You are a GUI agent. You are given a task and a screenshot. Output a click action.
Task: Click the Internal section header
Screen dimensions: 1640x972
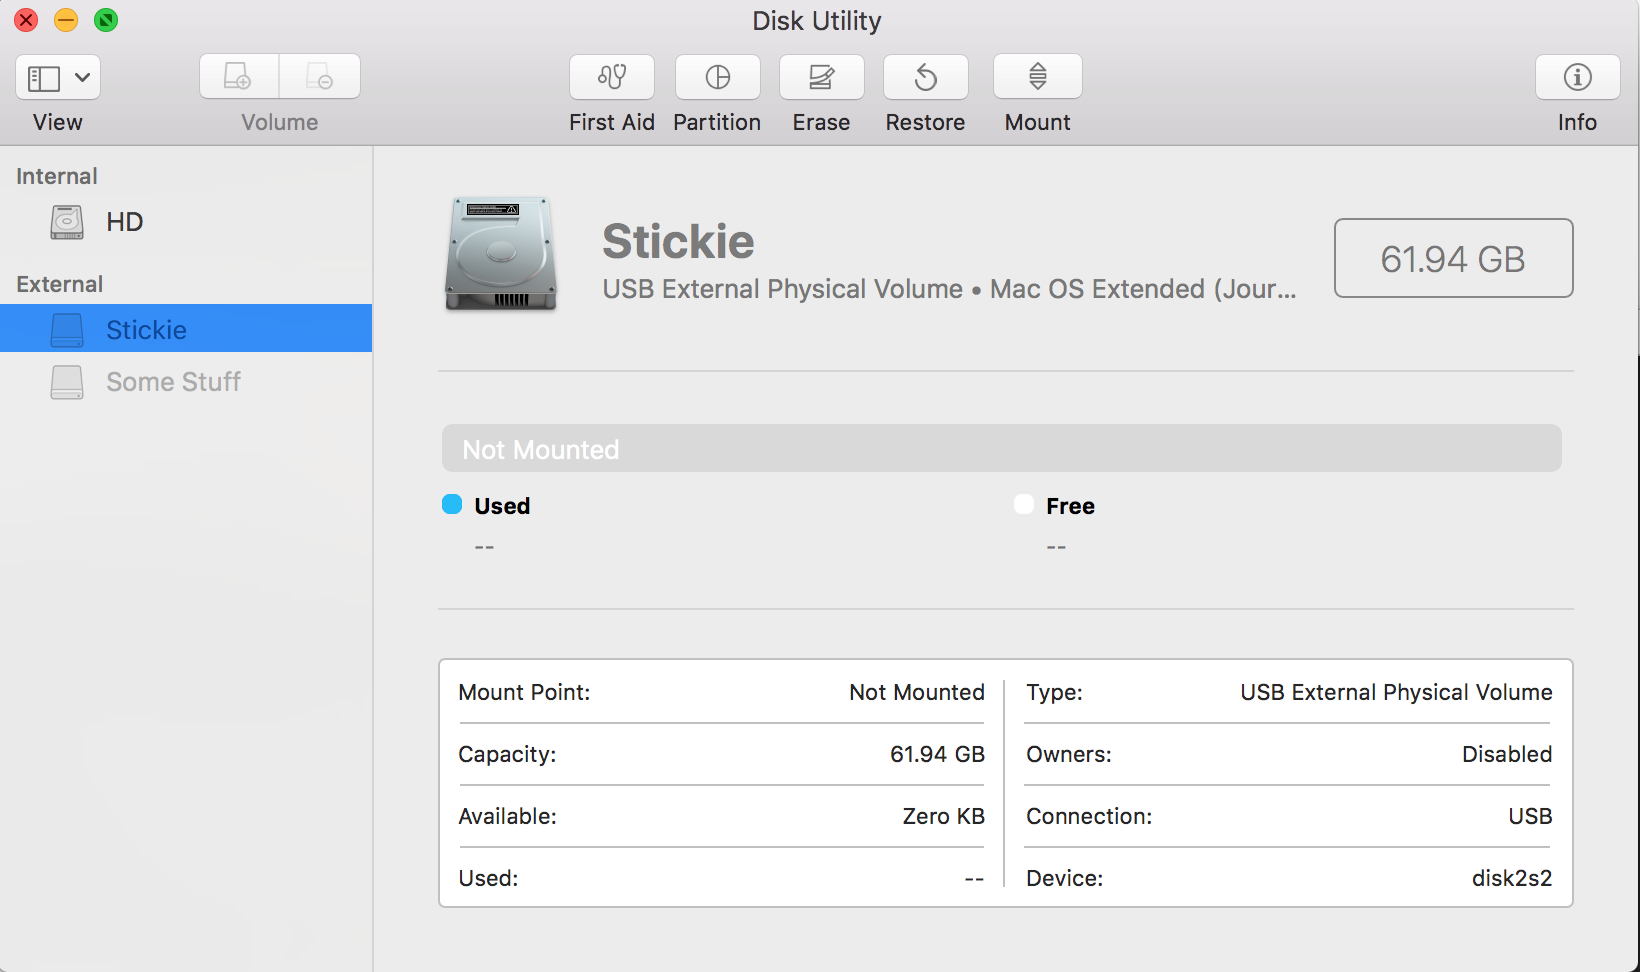point(57,176)
